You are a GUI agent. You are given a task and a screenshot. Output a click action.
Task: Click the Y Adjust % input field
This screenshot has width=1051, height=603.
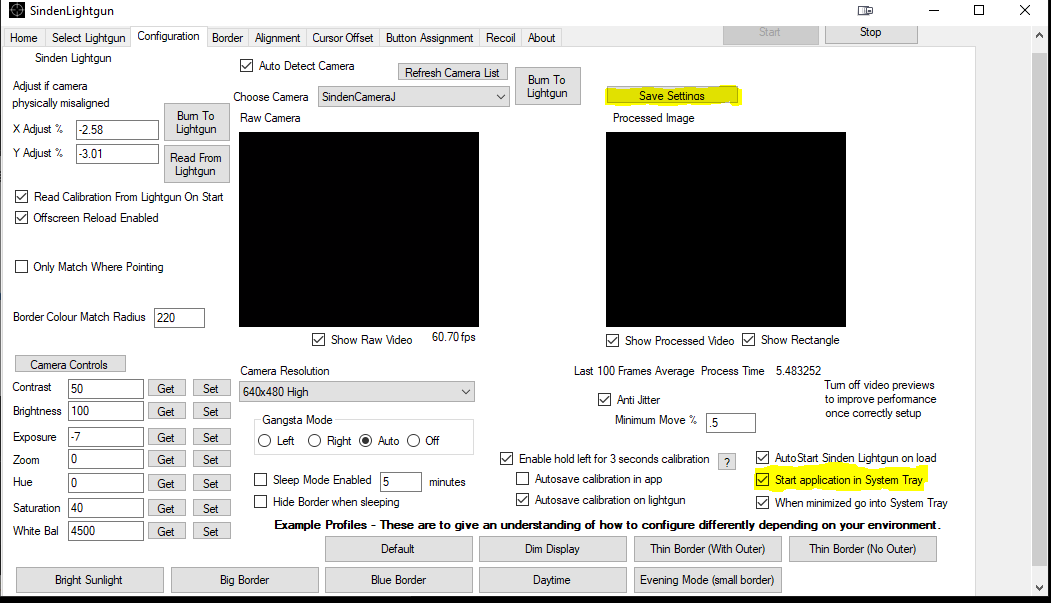(x=117, y=154)
